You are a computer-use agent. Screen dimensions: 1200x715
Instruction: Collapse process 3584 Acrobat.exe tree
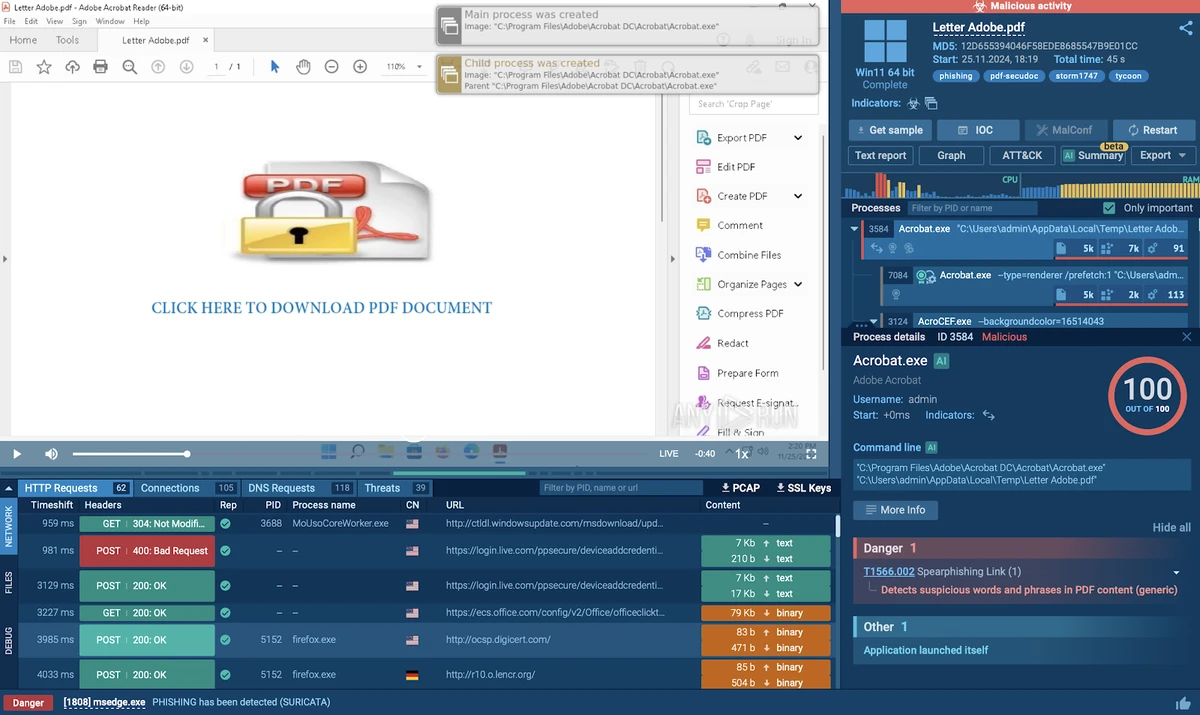854,229
